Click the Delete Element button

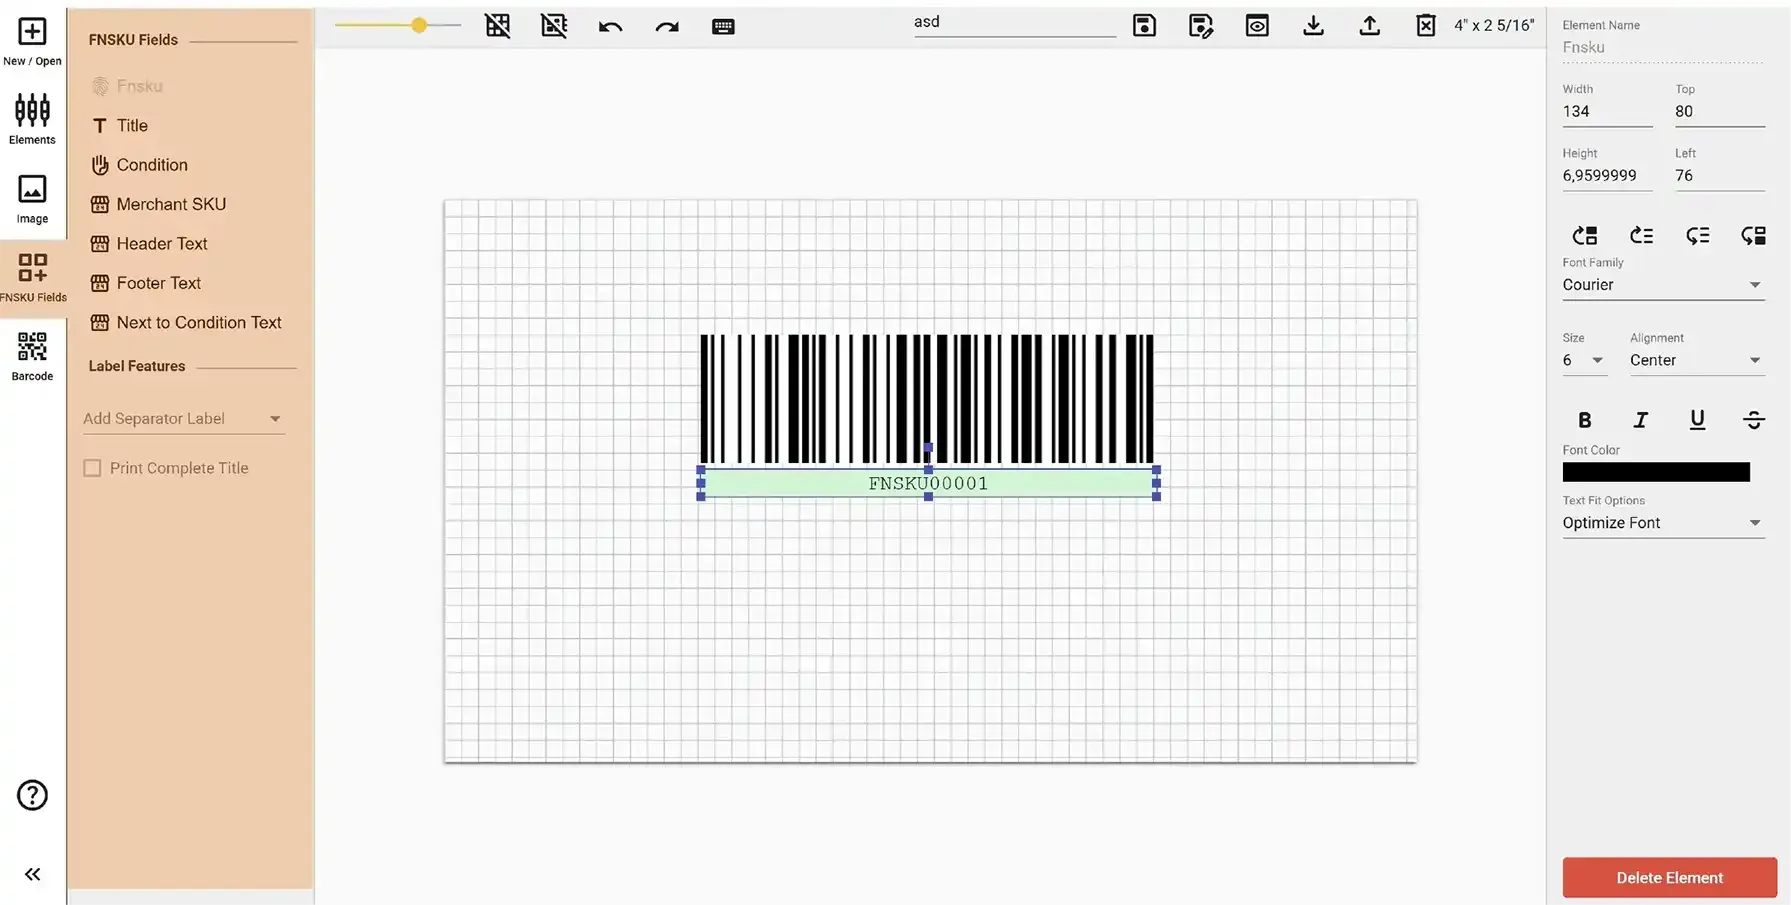[1669, 878]
